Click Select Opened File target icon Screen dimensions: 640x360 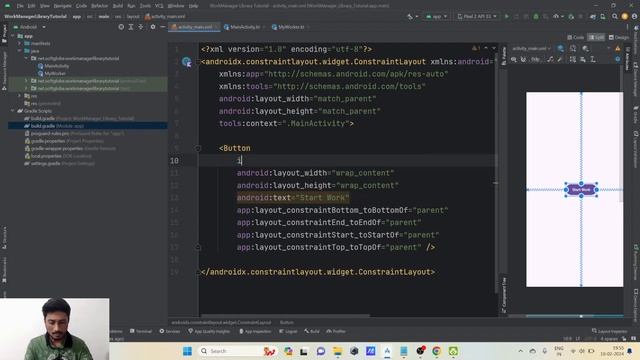coord(121,27)
